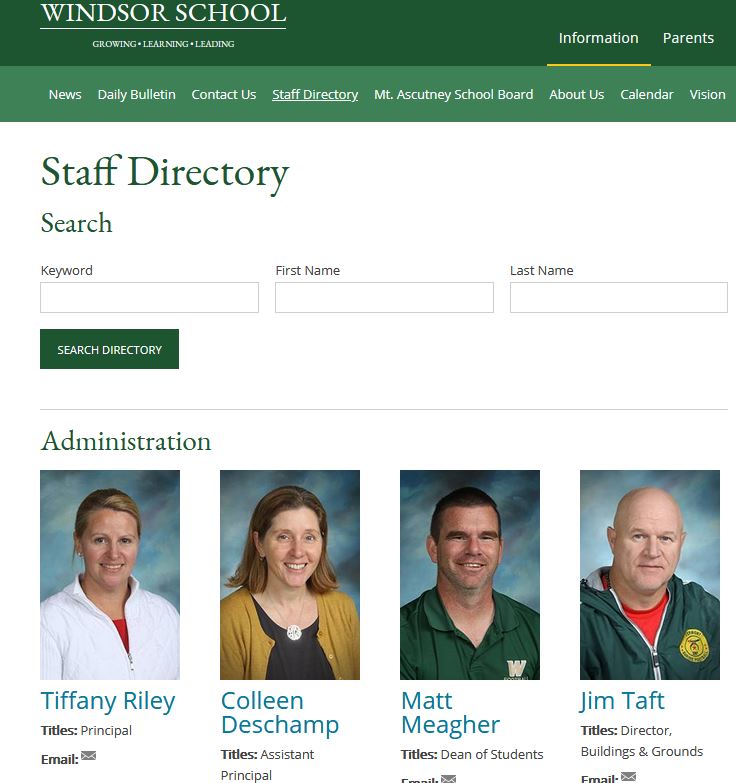Open the Parents top menu
736x783 pixels.
(x=688, y=38)
